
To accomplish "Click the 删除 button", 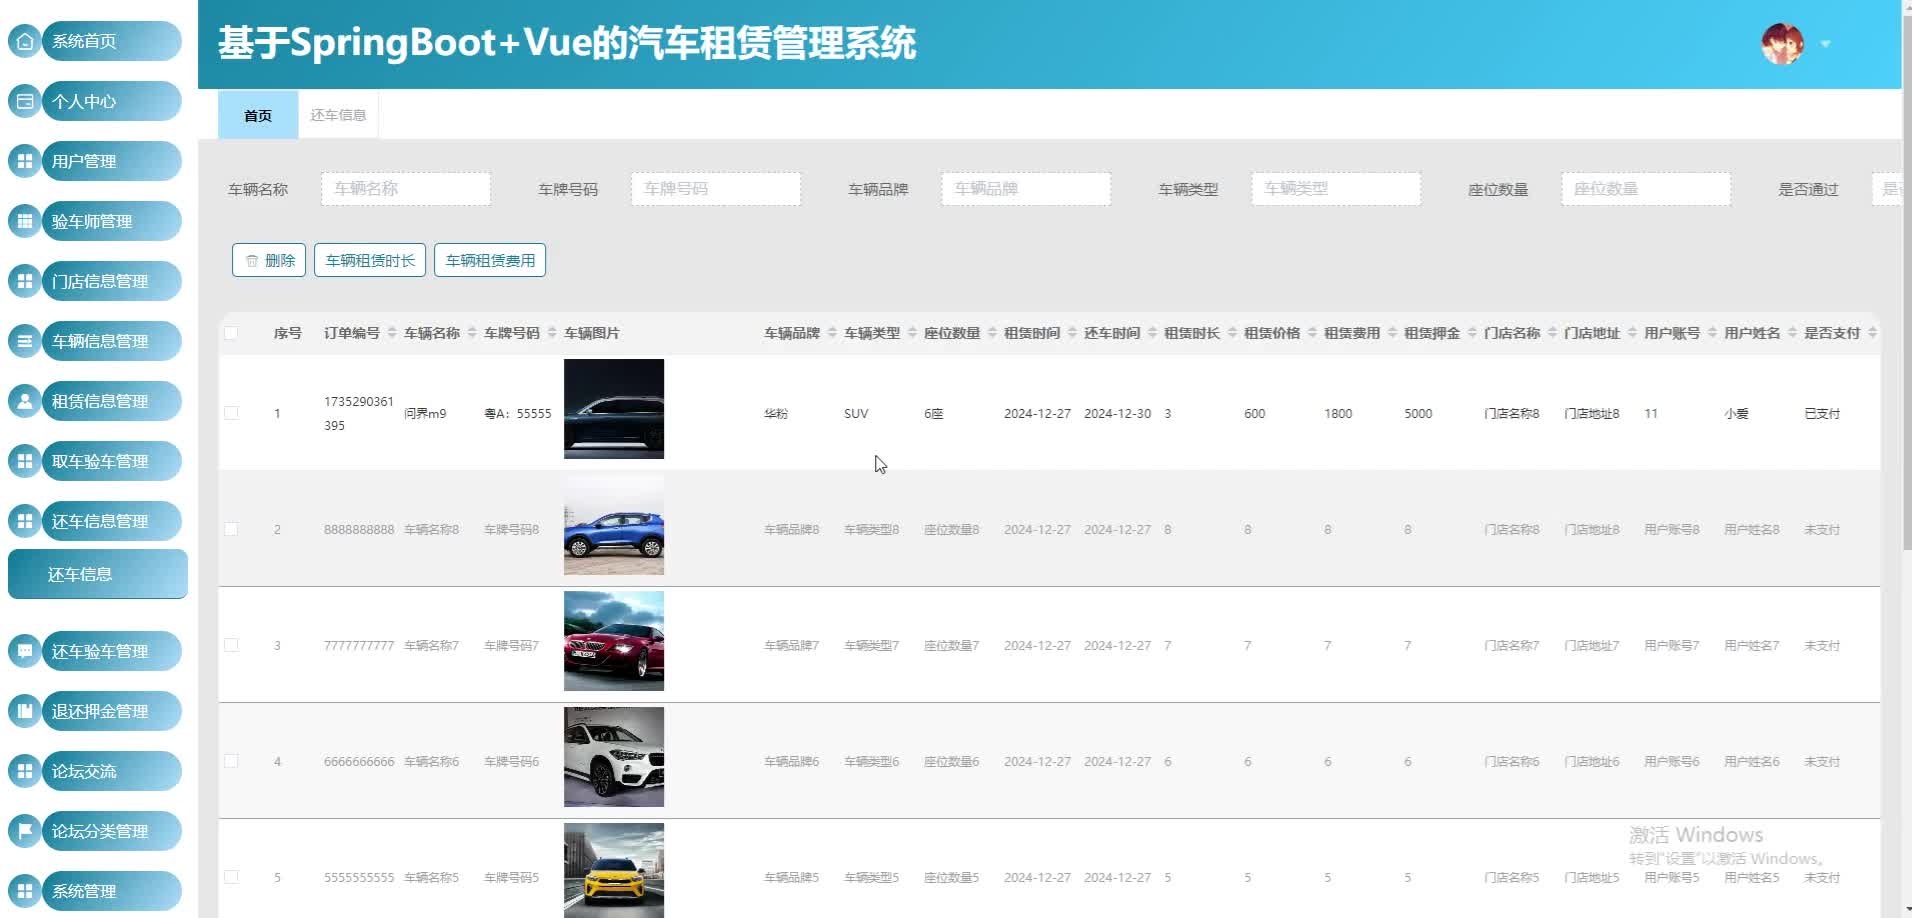I will [269, 260].
